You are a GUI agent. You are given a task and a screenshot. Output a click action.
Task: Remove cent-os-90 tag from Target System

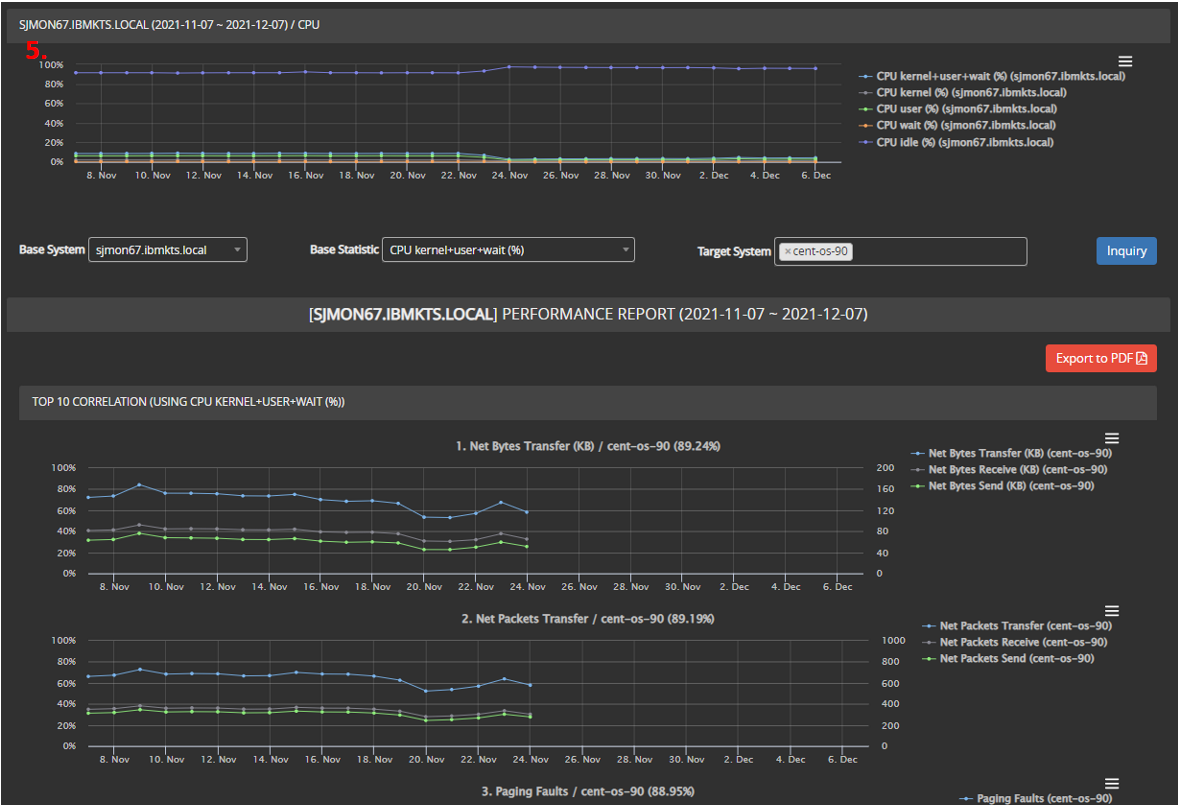tap(787, 251)
